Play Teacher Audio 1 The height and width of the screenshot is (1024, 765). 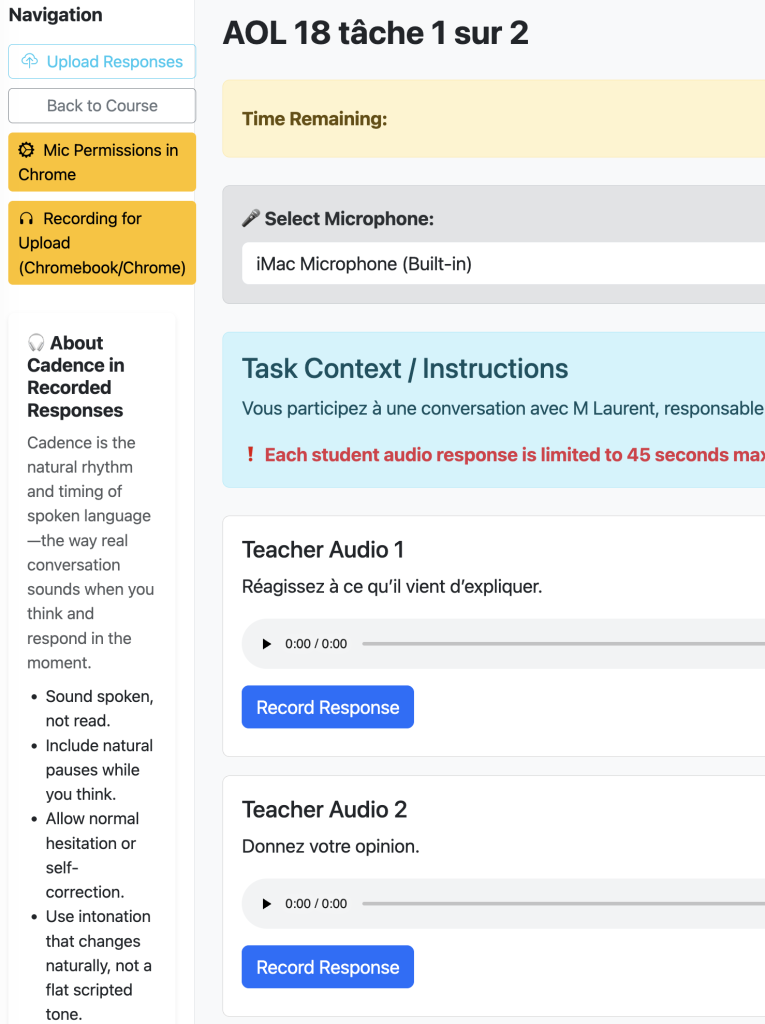266,644
